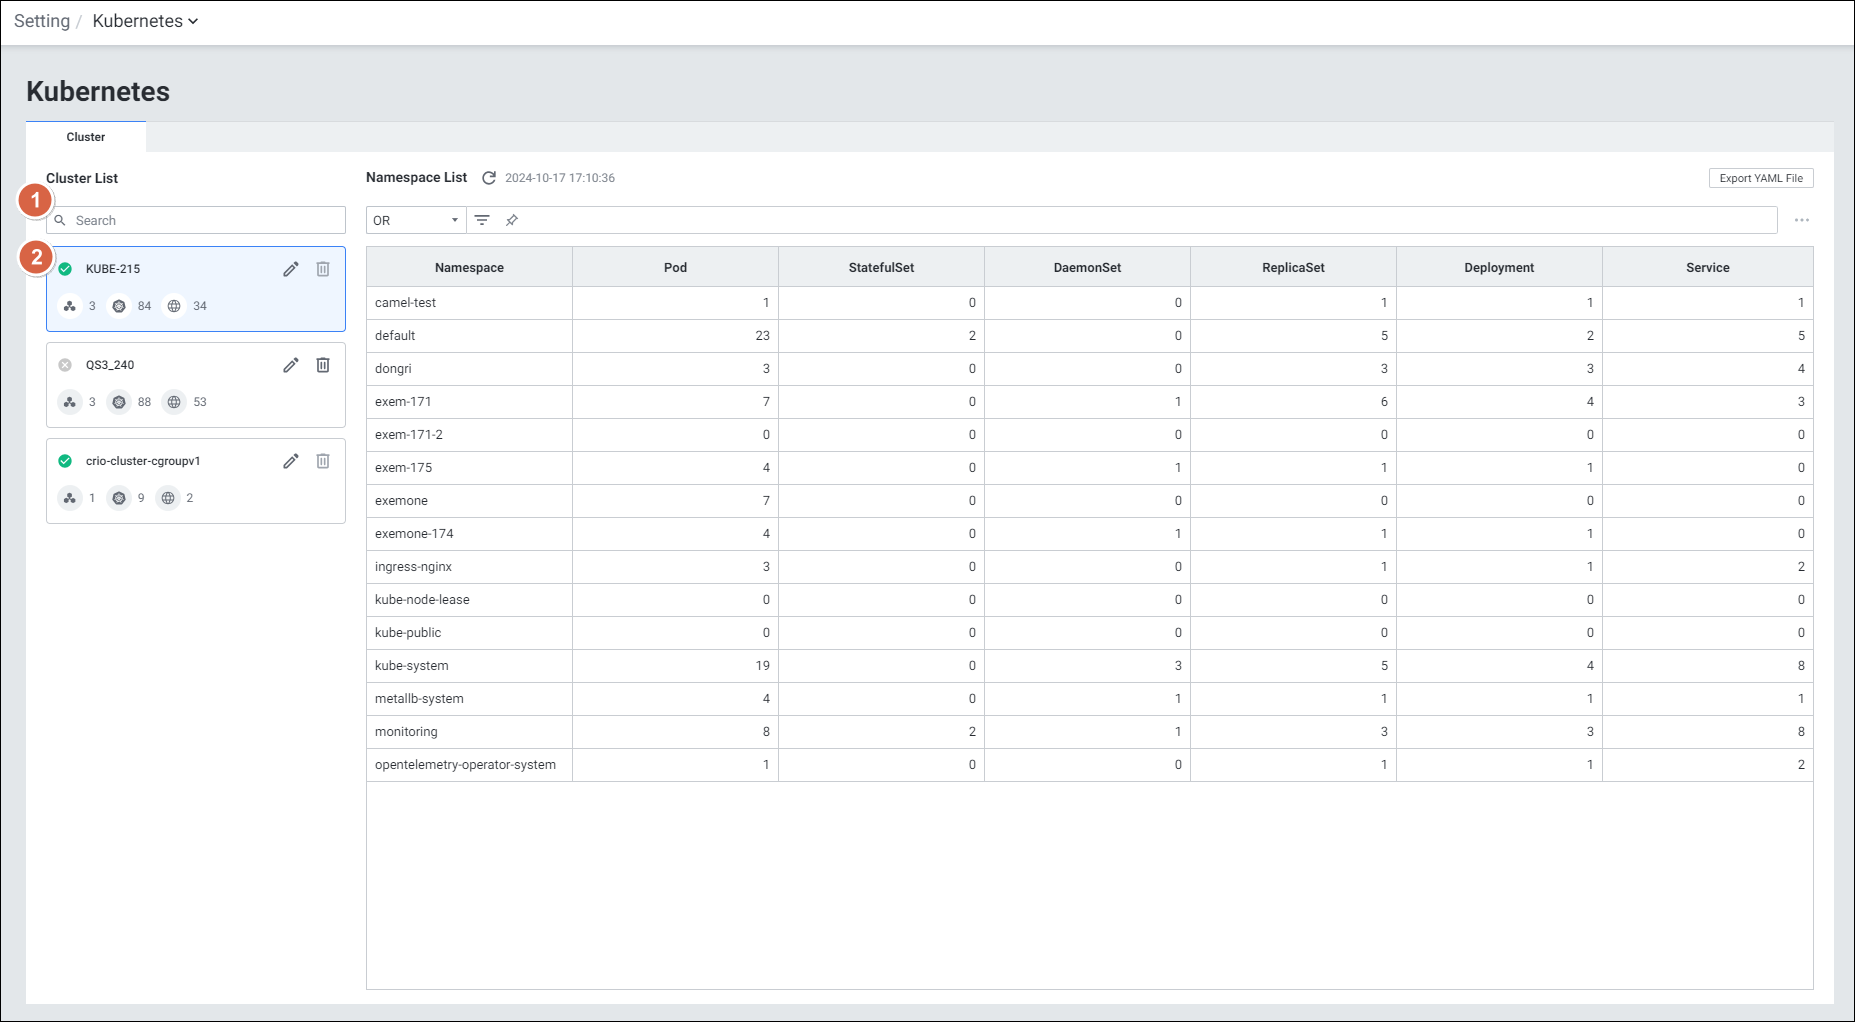Select the Cluster tab
Image resolution: width=1855 pixels, height=1022 pixels.
(x=86, y=137)
